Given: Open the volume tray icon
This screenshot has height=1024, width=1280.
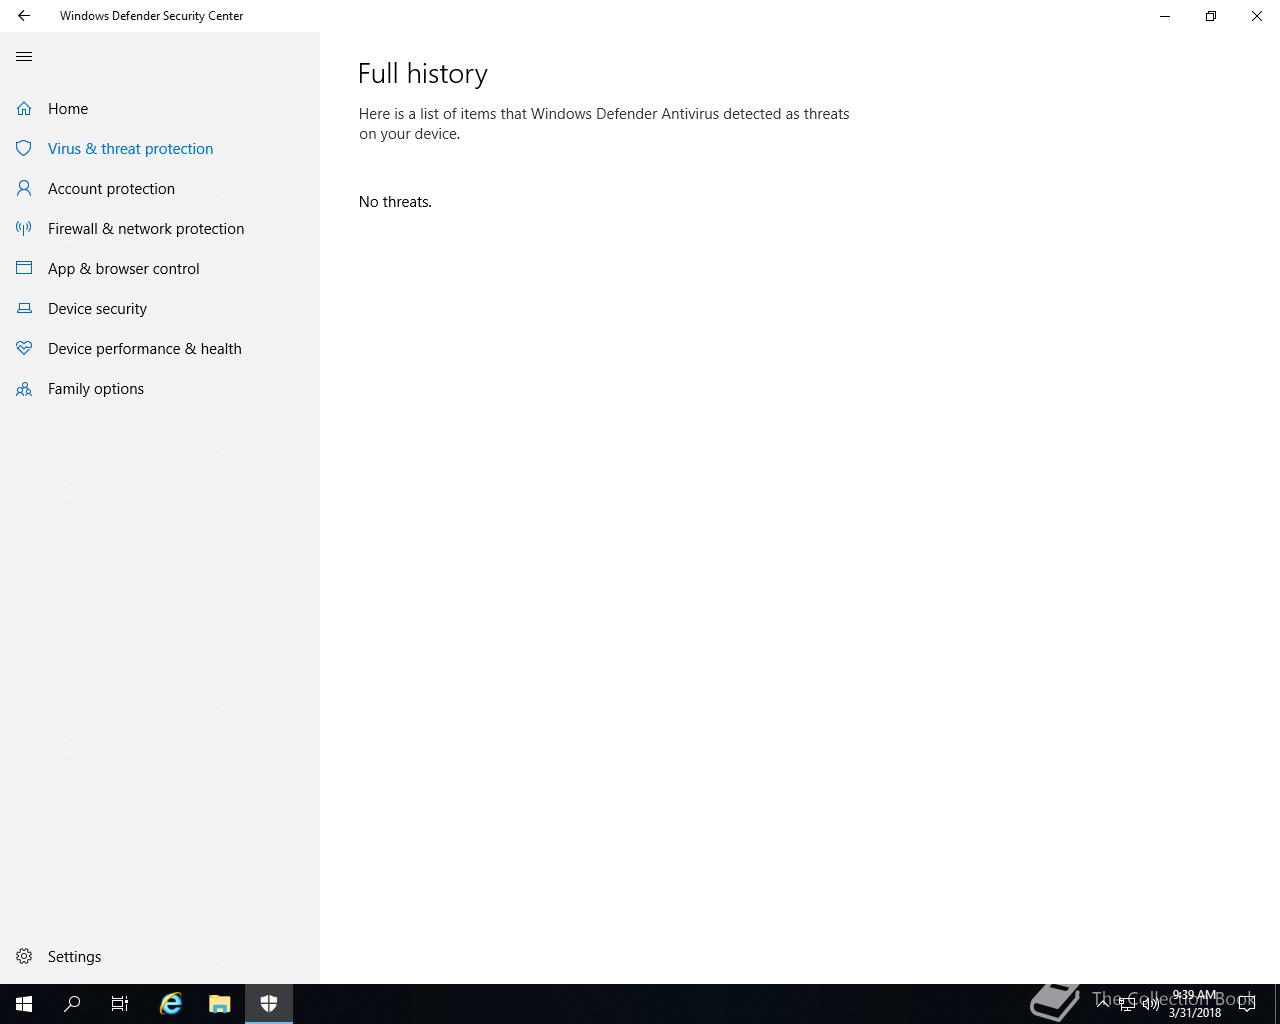Looking at the screenshot, I should [x=1151, y=1004].
